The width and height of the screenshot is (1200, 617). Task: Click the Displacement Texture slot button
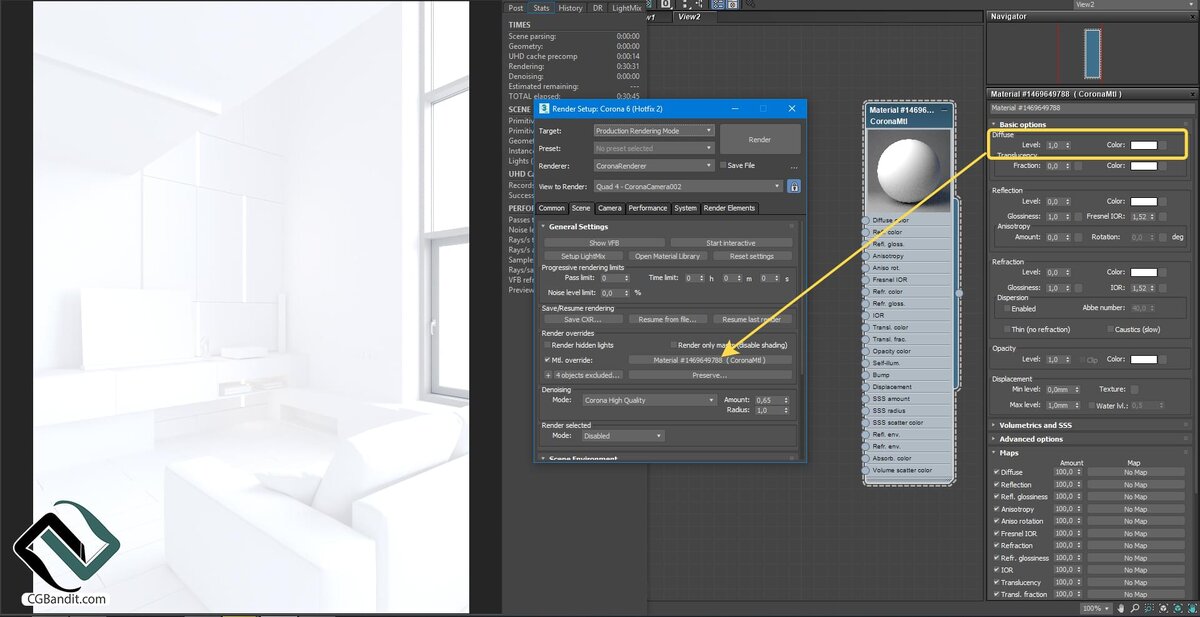(x=1134, y=389)
